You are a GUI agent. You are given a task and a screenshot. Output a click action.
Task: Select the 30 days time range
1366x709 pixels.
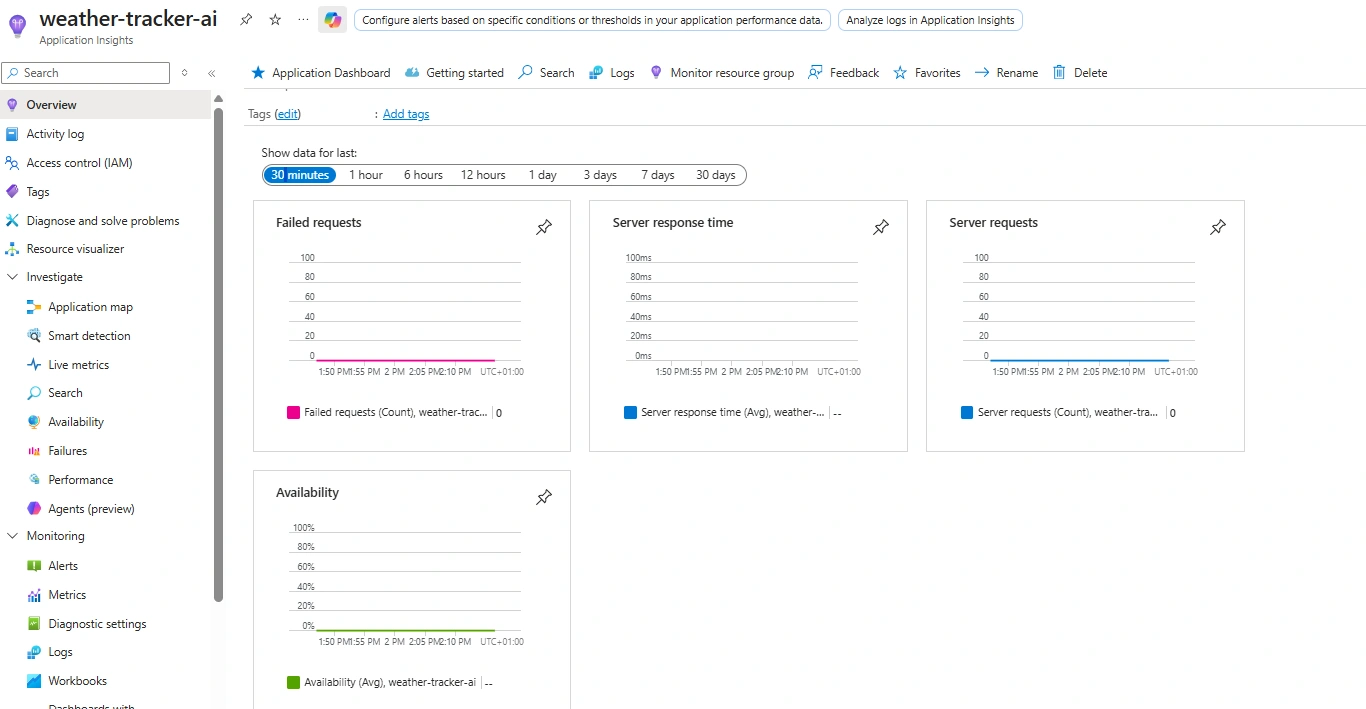point(716,175)
